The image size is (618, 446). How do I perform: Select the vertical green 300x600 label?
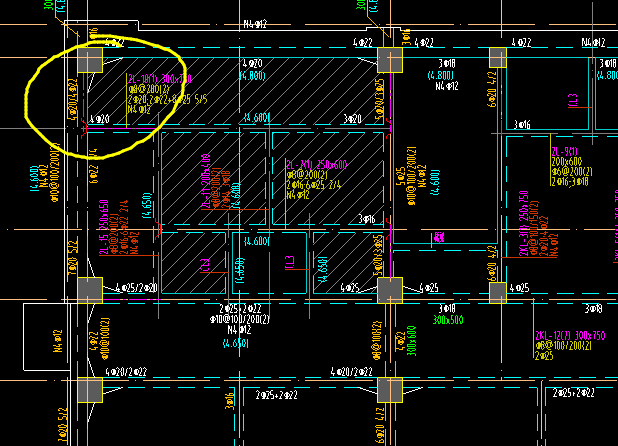click(411, 341)
